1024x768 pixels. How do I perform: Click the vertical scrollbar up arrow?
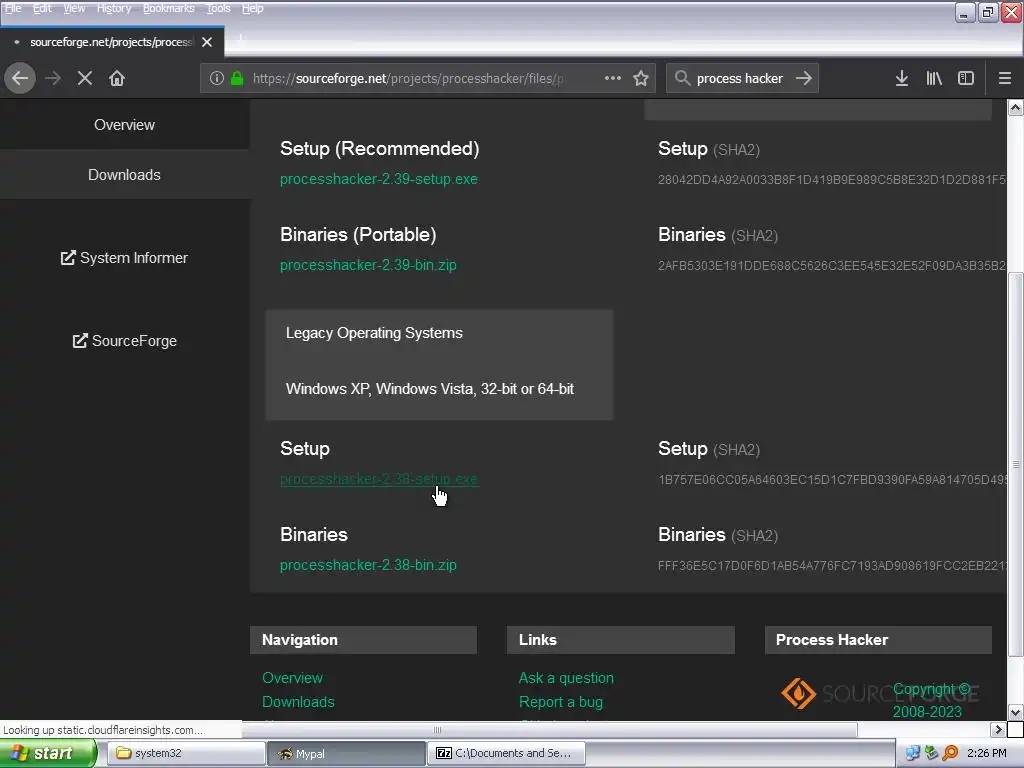point(1016,107)
